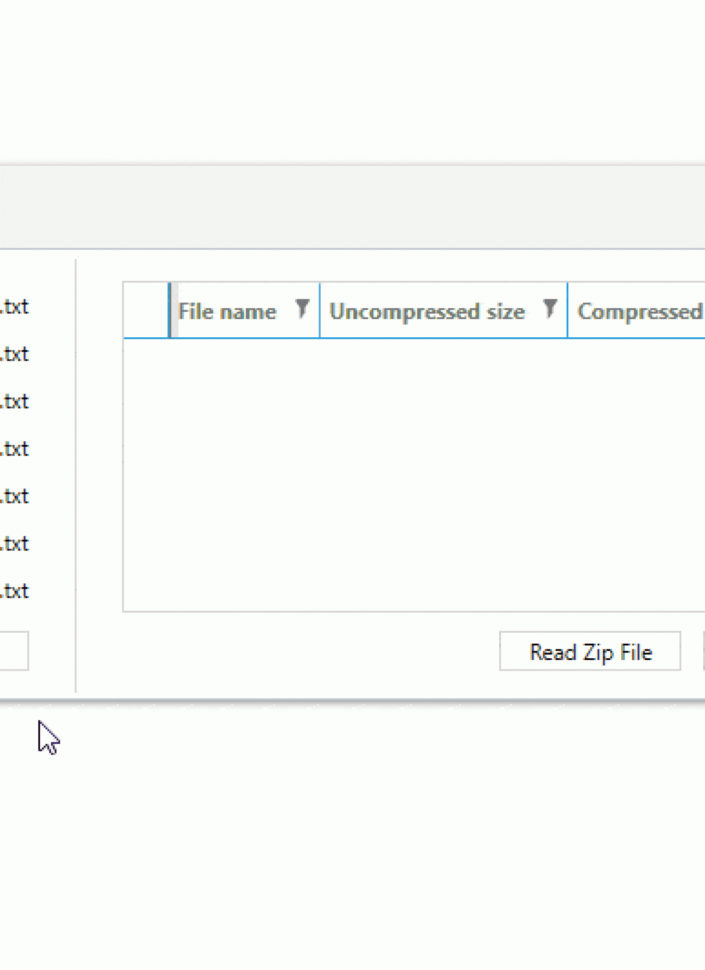
Task: Sort the grid by the File name column
Action: click(226, 310)
